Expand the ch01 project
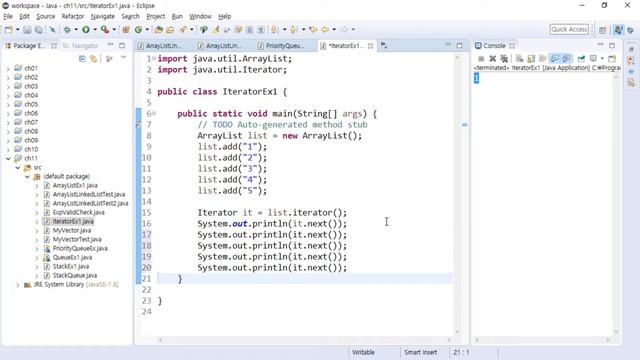Screen dimensions: 640x360 [8, 69]
